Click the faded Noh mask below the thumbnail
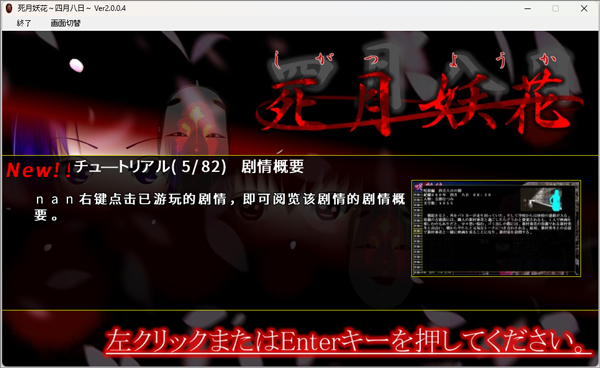 pos(377,264)
